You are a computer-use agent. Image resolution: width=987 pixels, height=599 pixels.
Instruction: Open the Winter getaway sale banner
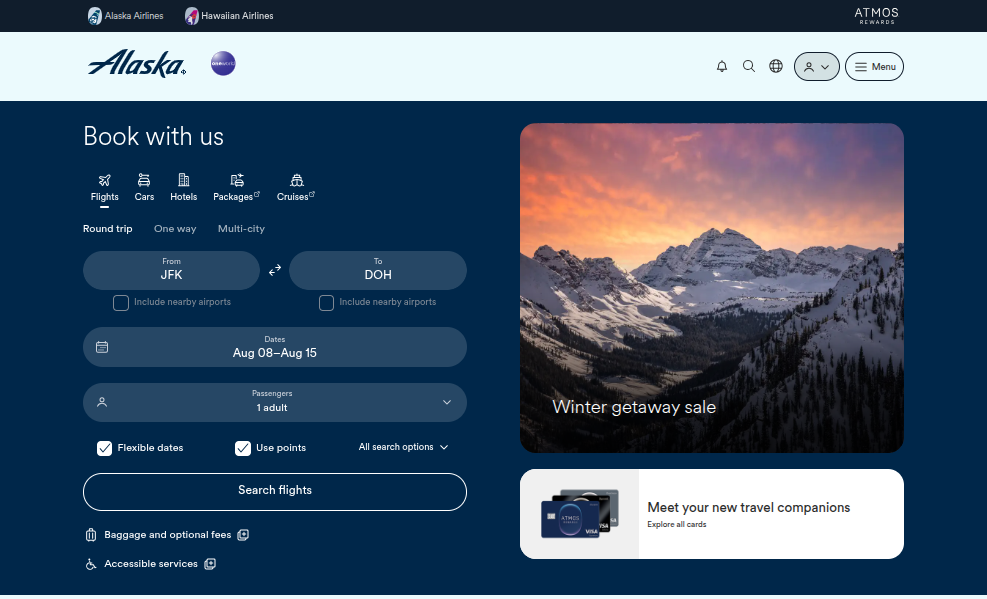point(712,288)
